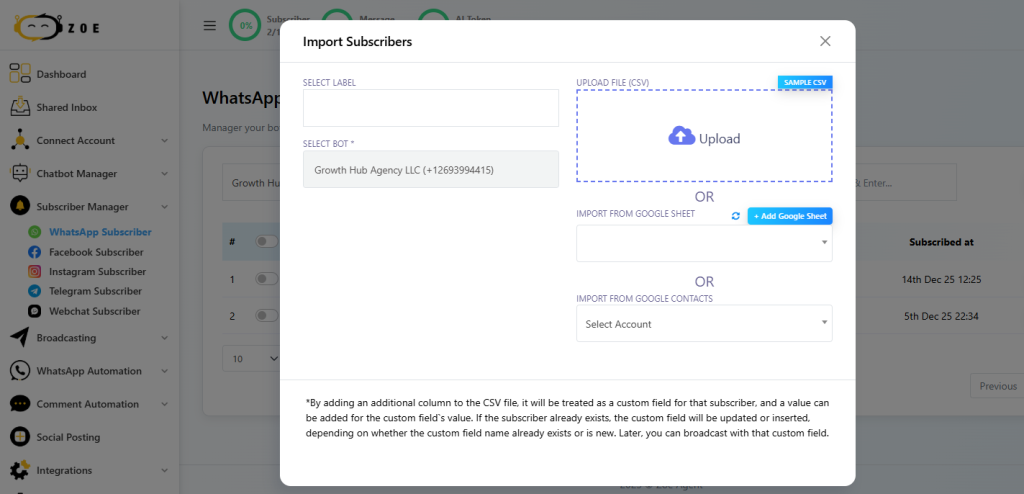Close the Import Subscribers dialog

point(825,41)
